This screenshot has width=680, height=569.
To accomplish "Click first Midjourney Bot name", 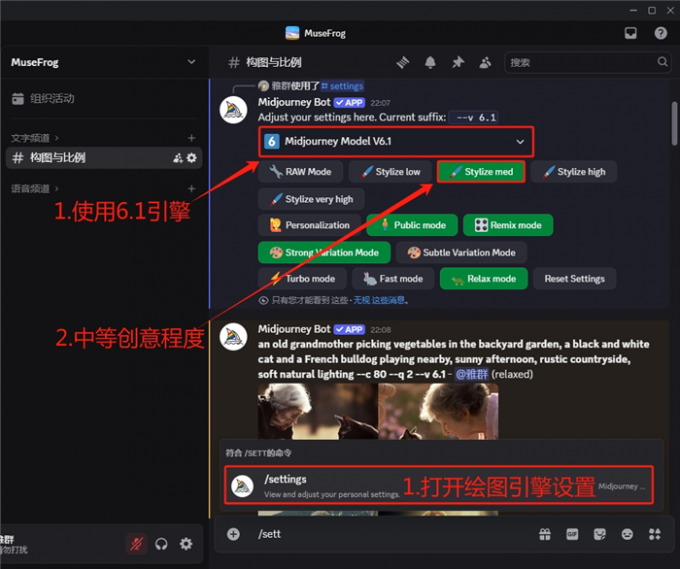I will coord(294,102).
